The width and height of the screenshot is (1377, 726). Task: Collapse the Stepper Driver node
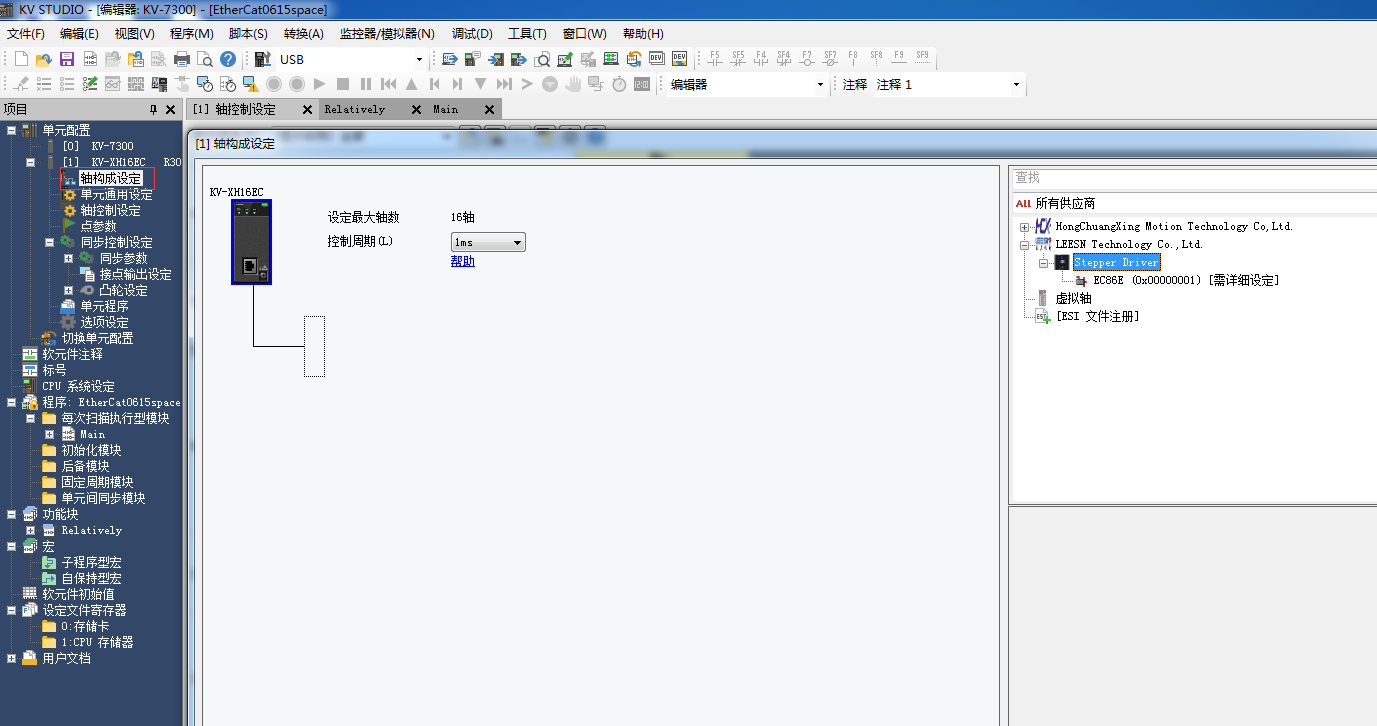[1042, 263]
